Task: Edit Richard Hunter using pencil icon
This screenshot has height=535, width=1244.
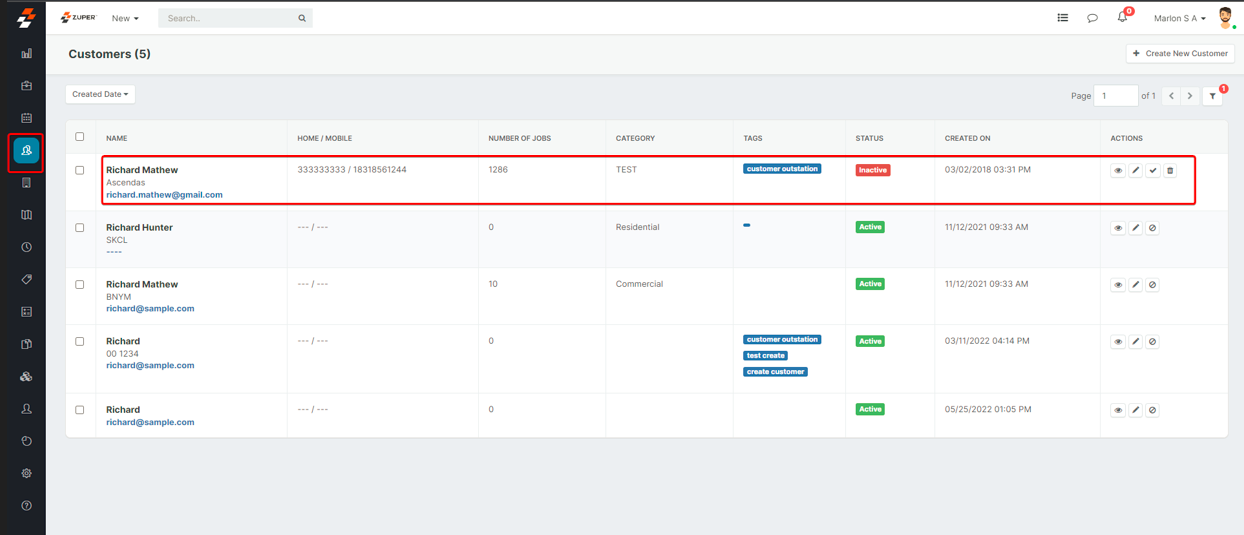Action: pos(1135,228)
